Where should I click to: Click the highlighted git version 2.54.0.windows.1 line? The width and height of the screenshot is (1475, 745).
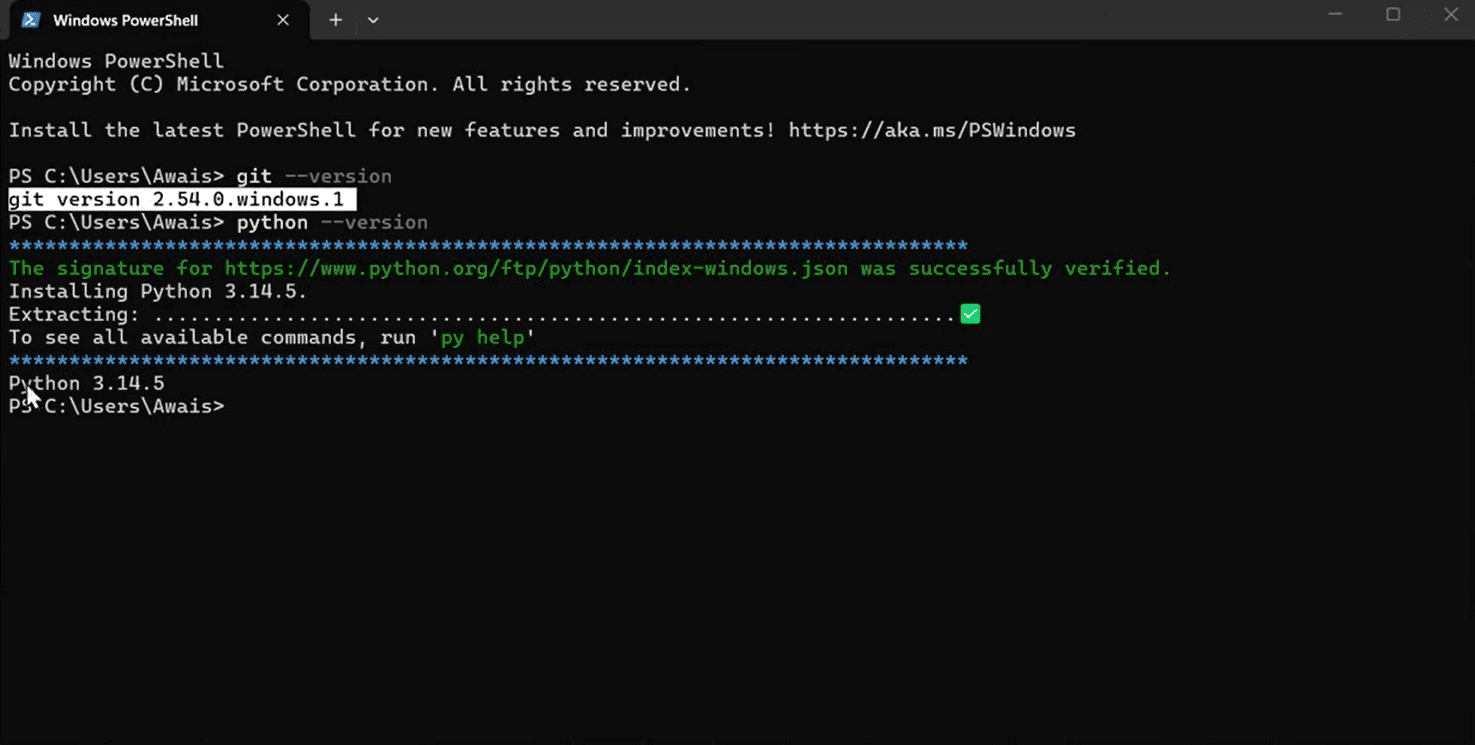[x=182, y=199]
